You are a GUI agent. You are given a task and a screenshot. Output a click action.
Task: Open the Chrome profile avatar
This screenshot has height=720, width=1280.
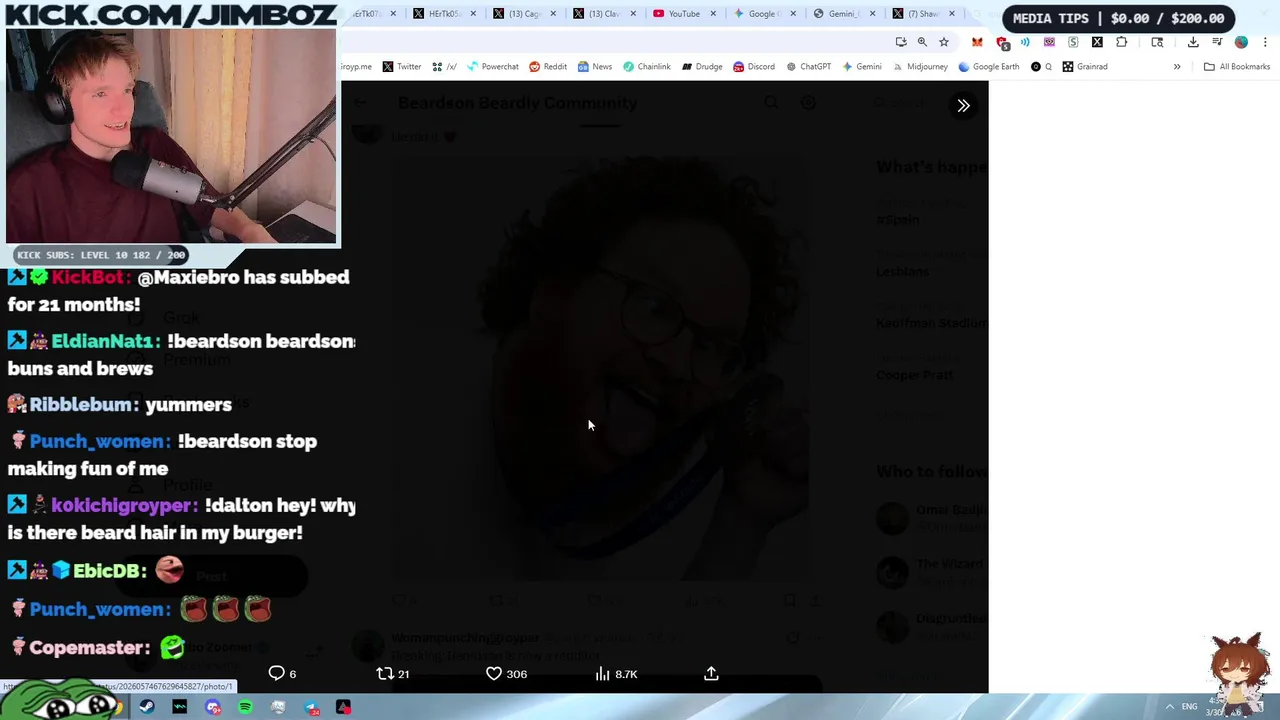(x=1241, y=42)
